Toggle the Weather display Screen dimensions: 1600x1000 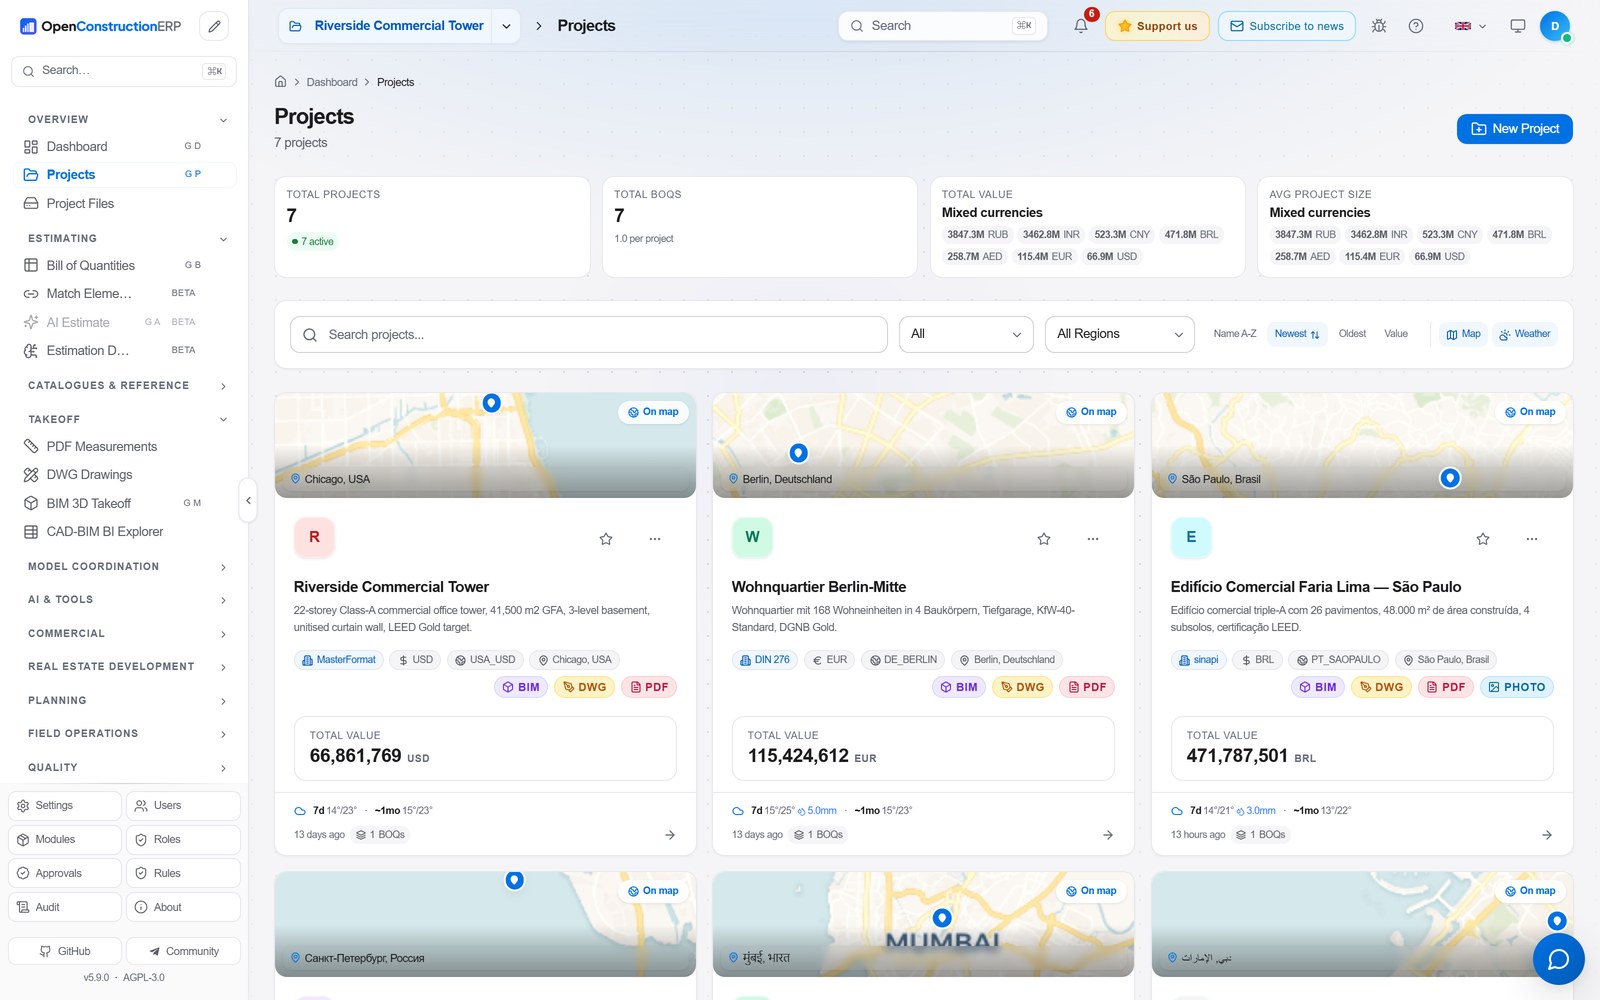[x=1524, y=334]
